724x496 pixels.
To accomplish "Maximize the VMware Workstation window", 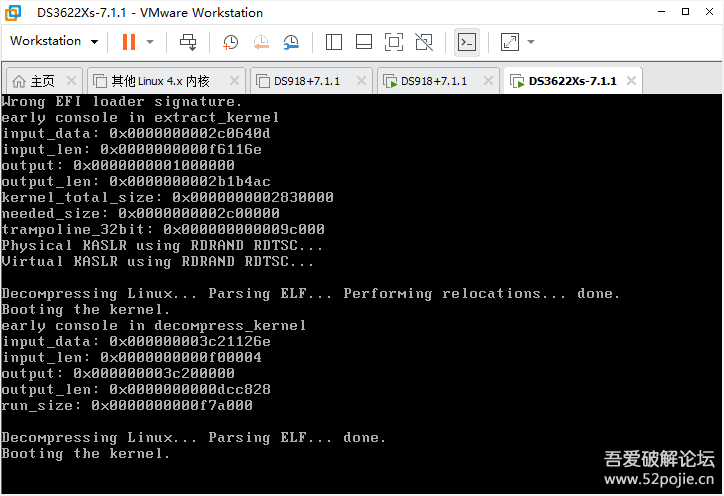I will (686, 12).
